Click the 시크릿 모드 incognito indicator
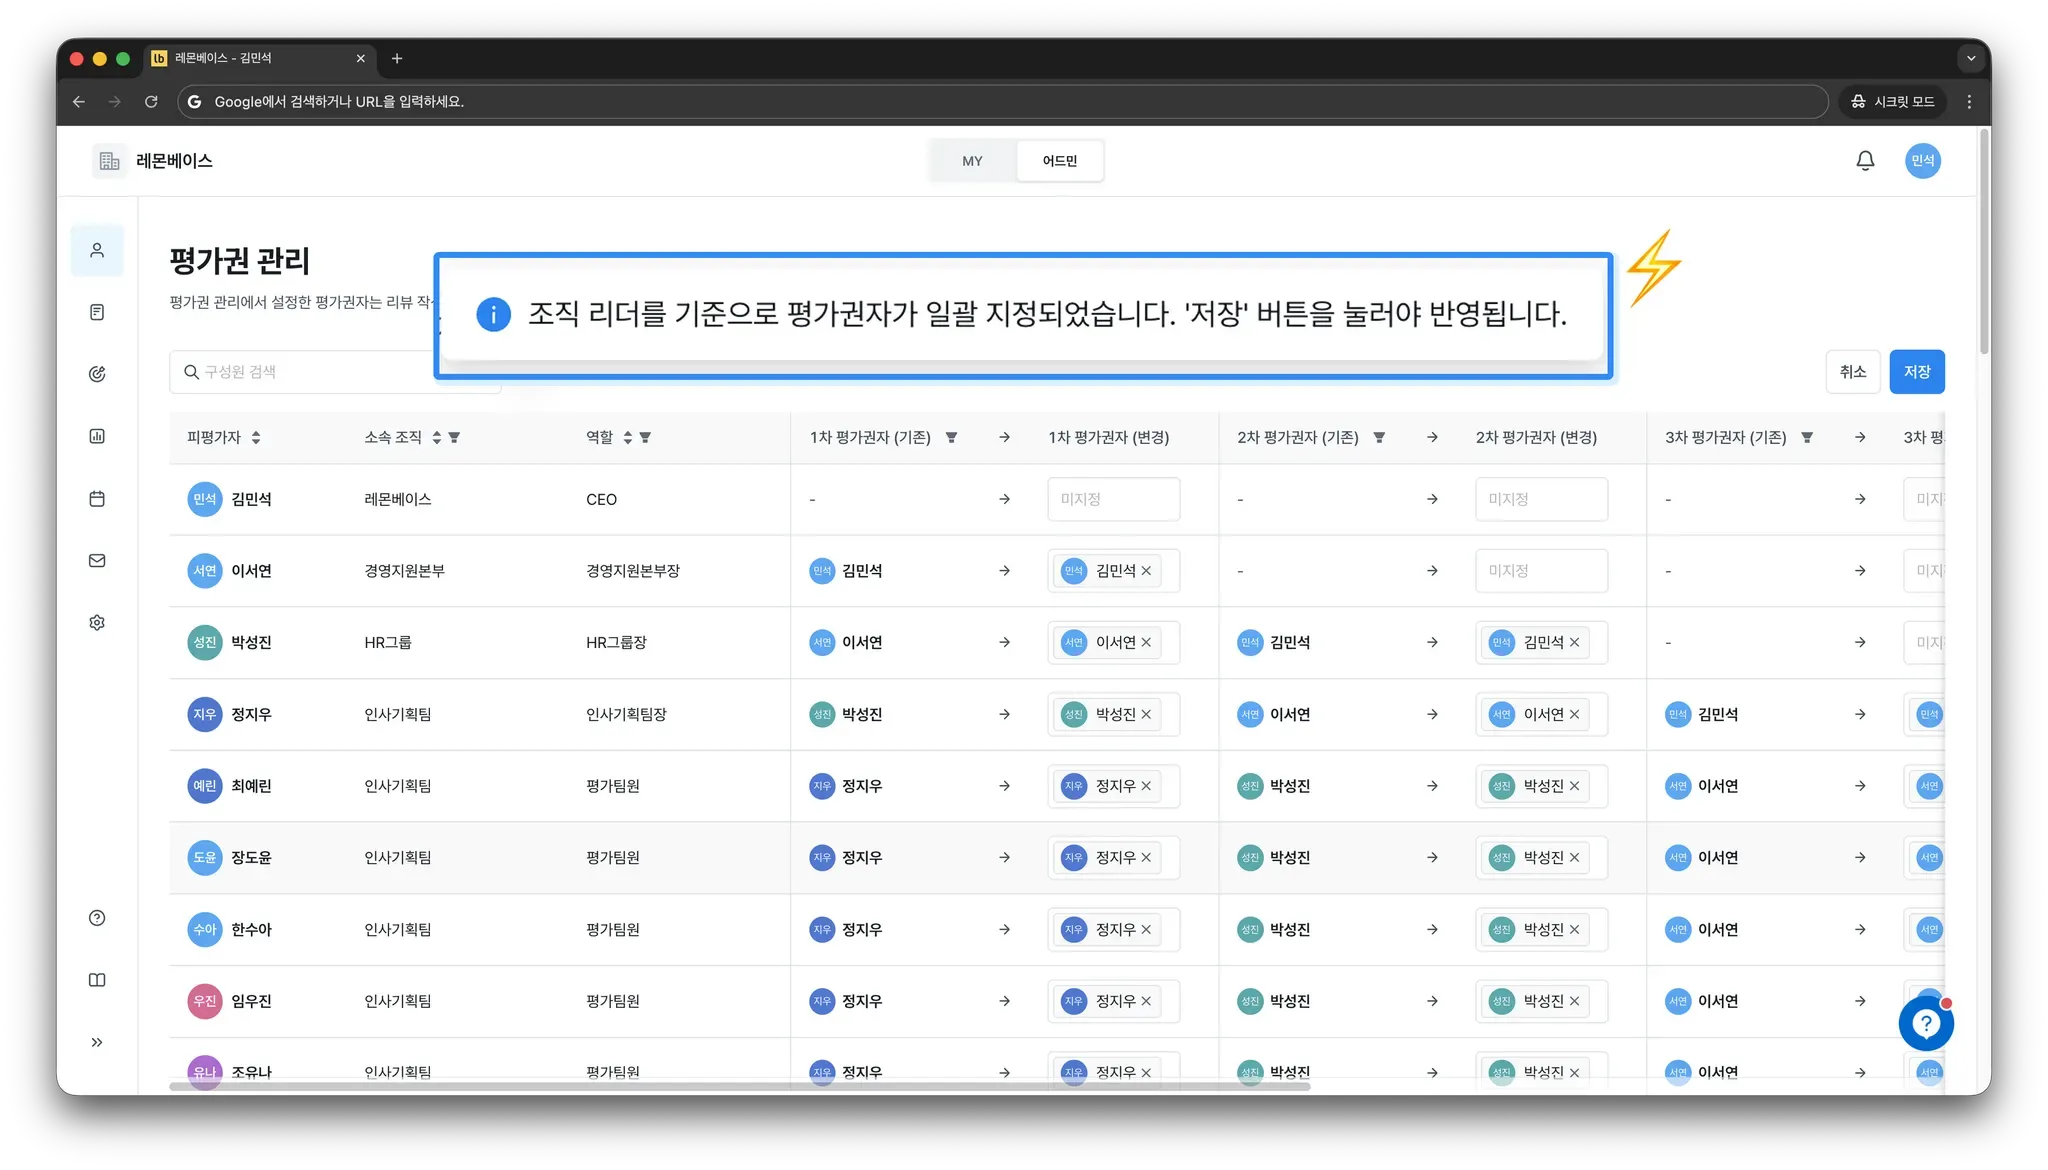The width and height of the screenshot is (2048, 1170). [1893, 101]
